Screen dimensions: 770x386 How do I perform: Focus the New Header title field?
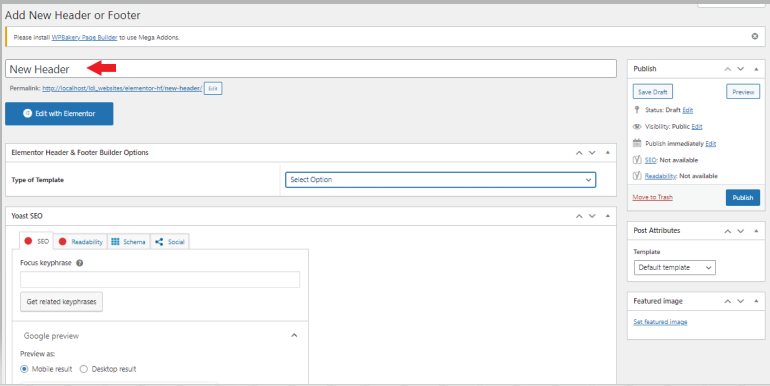(x=311, y=69)
